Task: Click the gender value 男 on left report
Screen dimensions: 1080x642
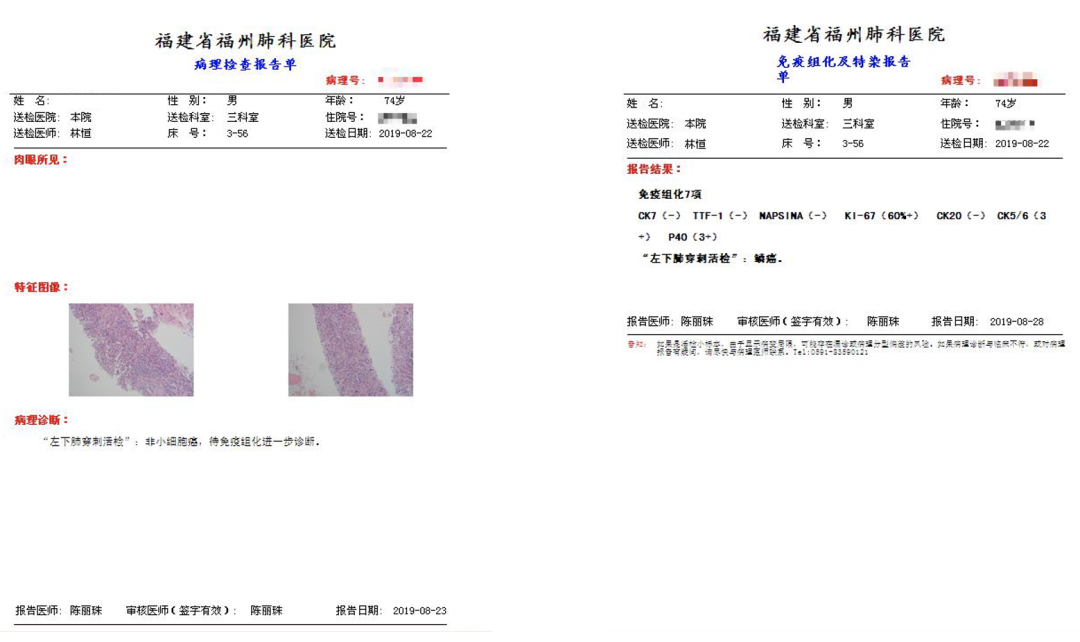Action: pyautogui.click(x=232, y=101)
